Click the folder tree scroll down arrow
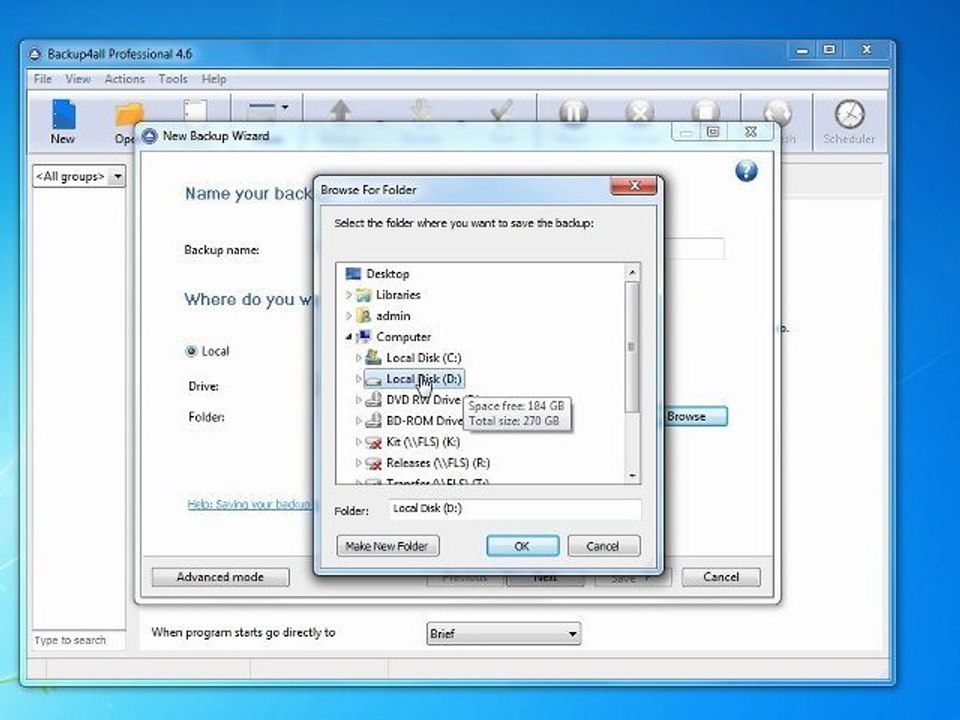 click(x=632, y=475)
